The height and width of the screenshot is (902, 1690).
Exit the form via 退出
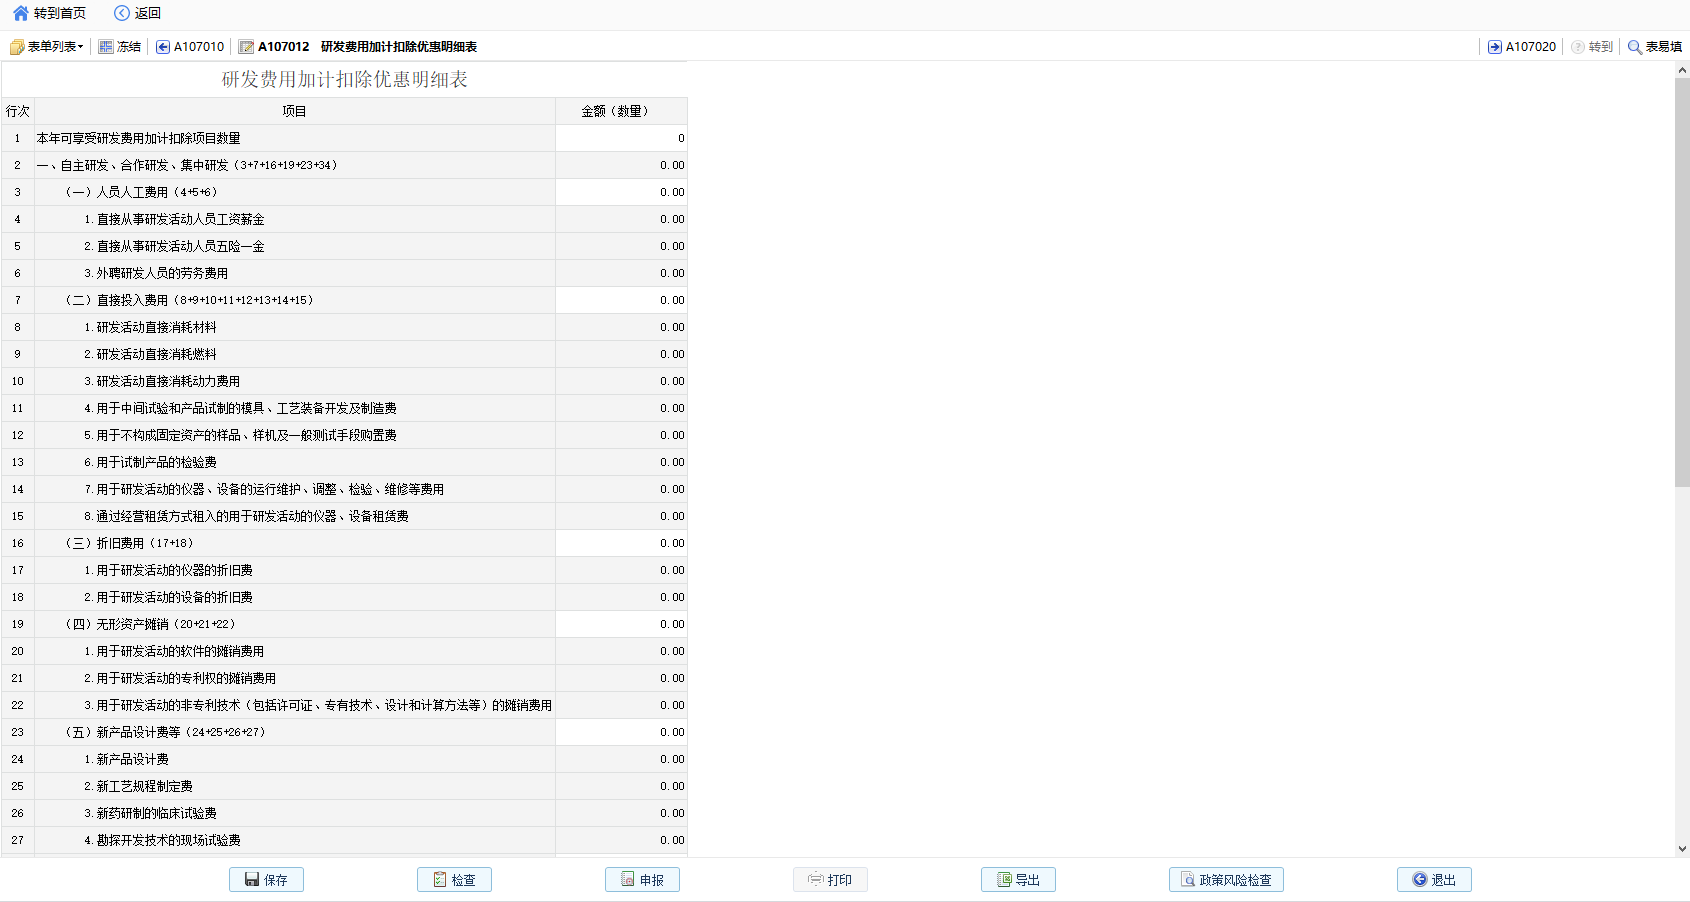(x=1434, y=880)
